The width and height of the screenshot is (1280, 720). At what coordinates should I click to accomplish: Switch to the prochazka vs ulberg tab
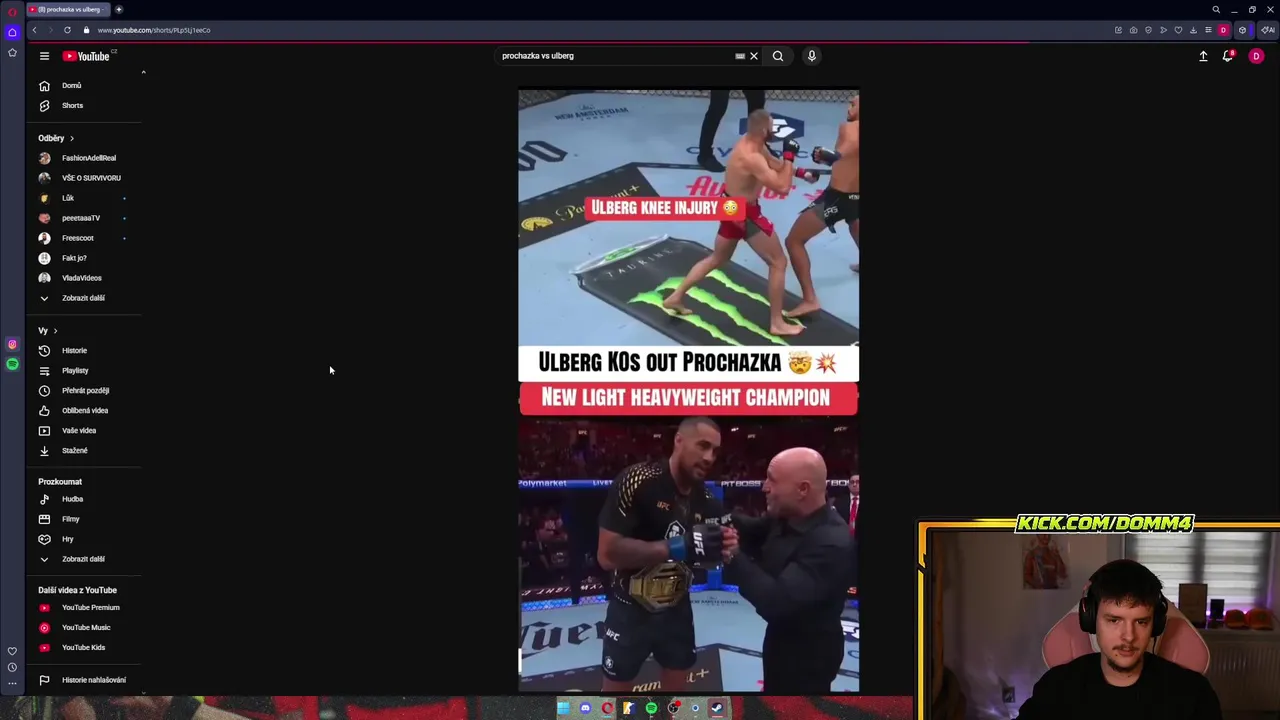[69, 9]
